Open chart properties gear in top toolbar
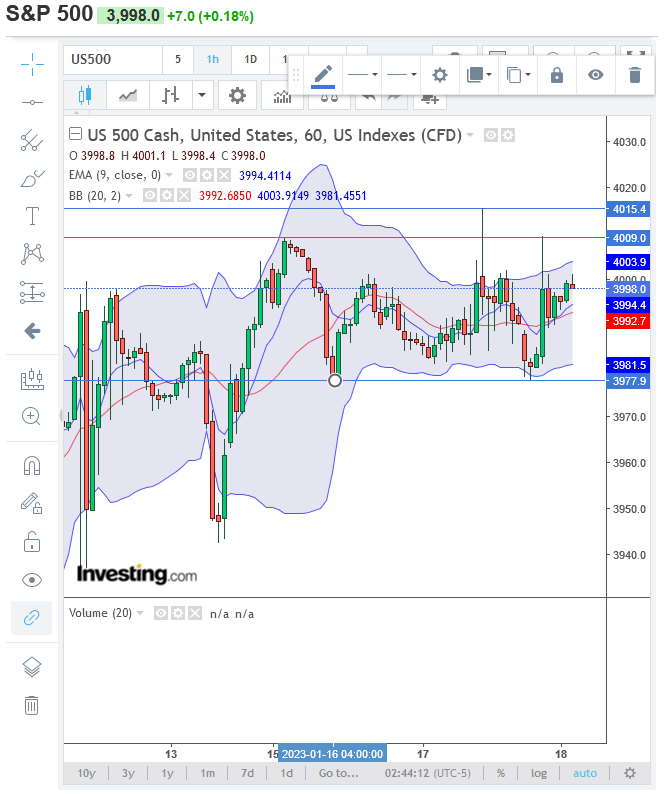This screenshot has height=794, width=665. (x=237, y=95)
